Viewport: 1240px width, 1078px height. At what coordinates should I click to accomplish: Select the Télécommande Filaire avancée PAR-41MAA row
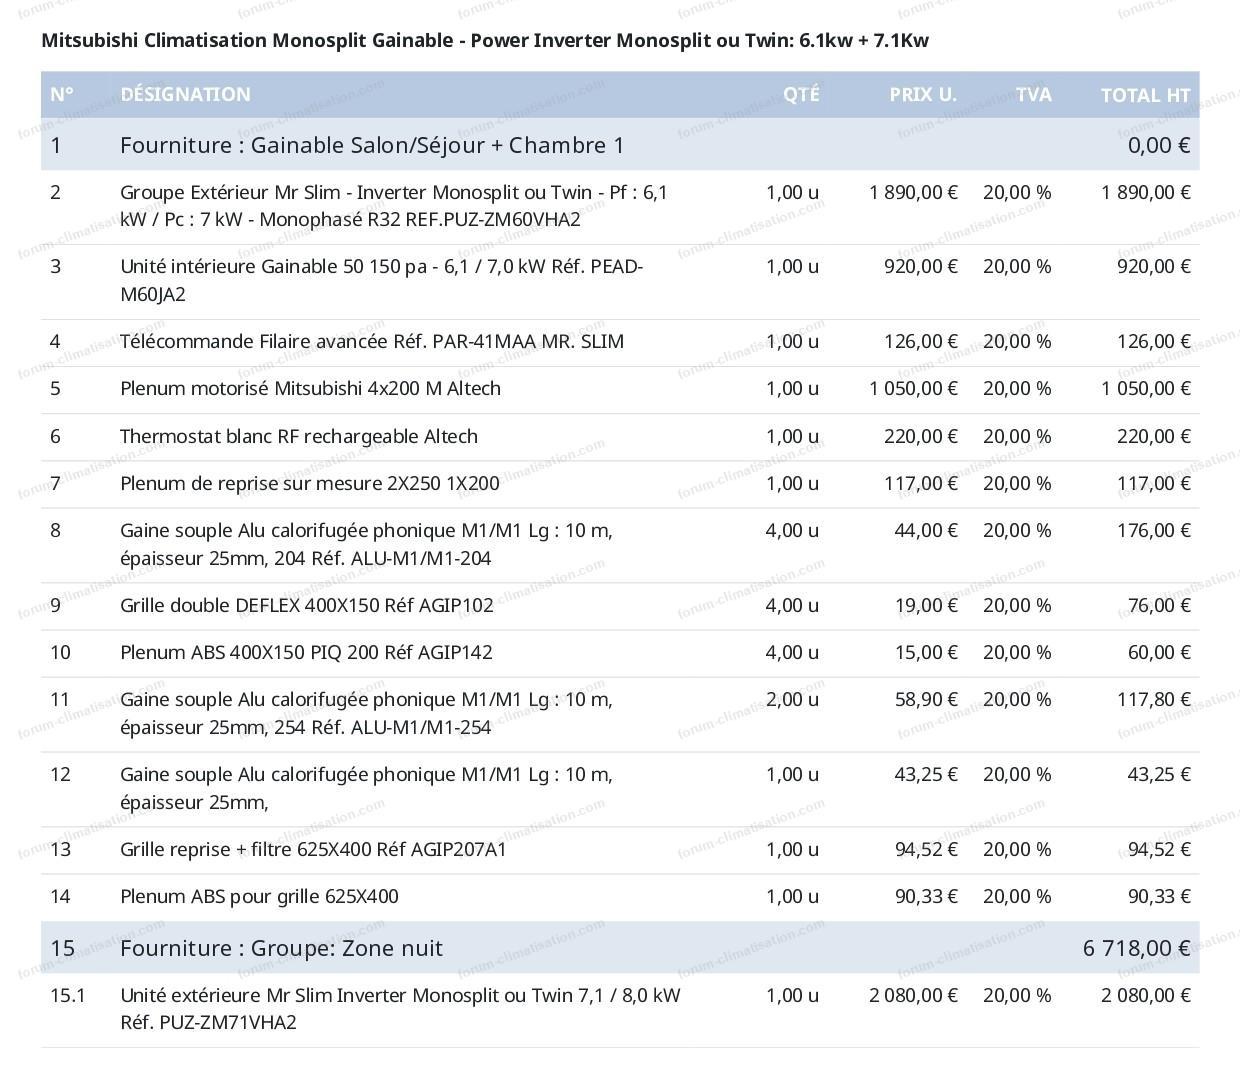371,341
